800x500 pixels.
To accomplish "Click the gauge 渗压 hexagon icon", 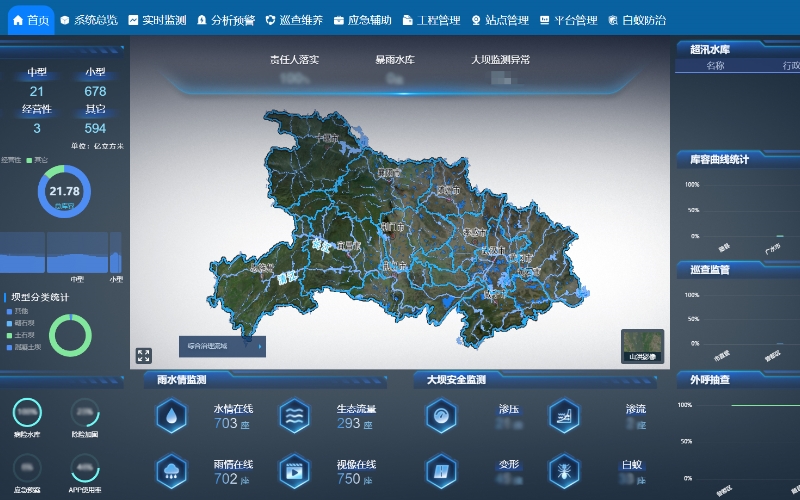I will pos(441,415).
